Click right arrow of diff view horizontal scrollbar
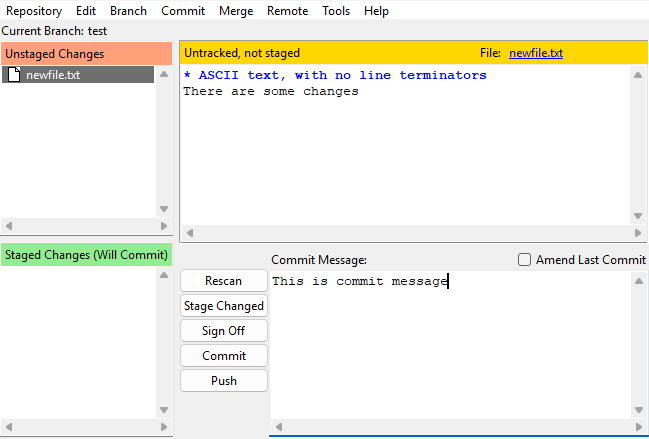This screenshot has height=439, width=649. point(638,233)
